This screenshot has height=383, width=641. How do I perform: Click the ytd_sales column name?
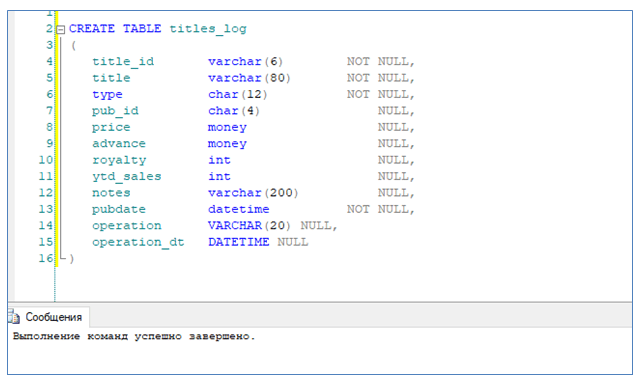(x=127, y=177)
